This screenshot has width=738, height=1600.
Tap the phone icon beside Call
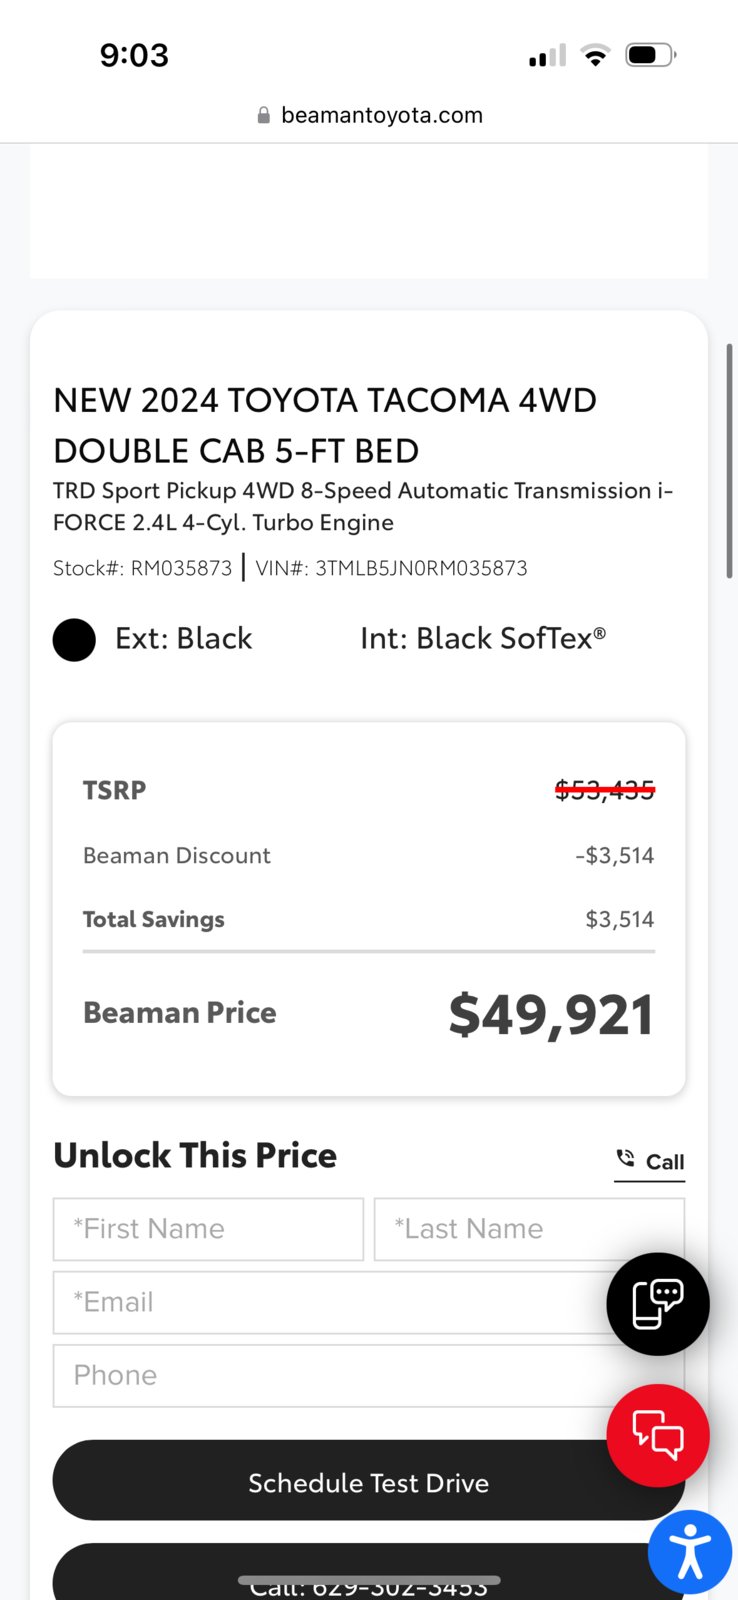pos(626,1158)
